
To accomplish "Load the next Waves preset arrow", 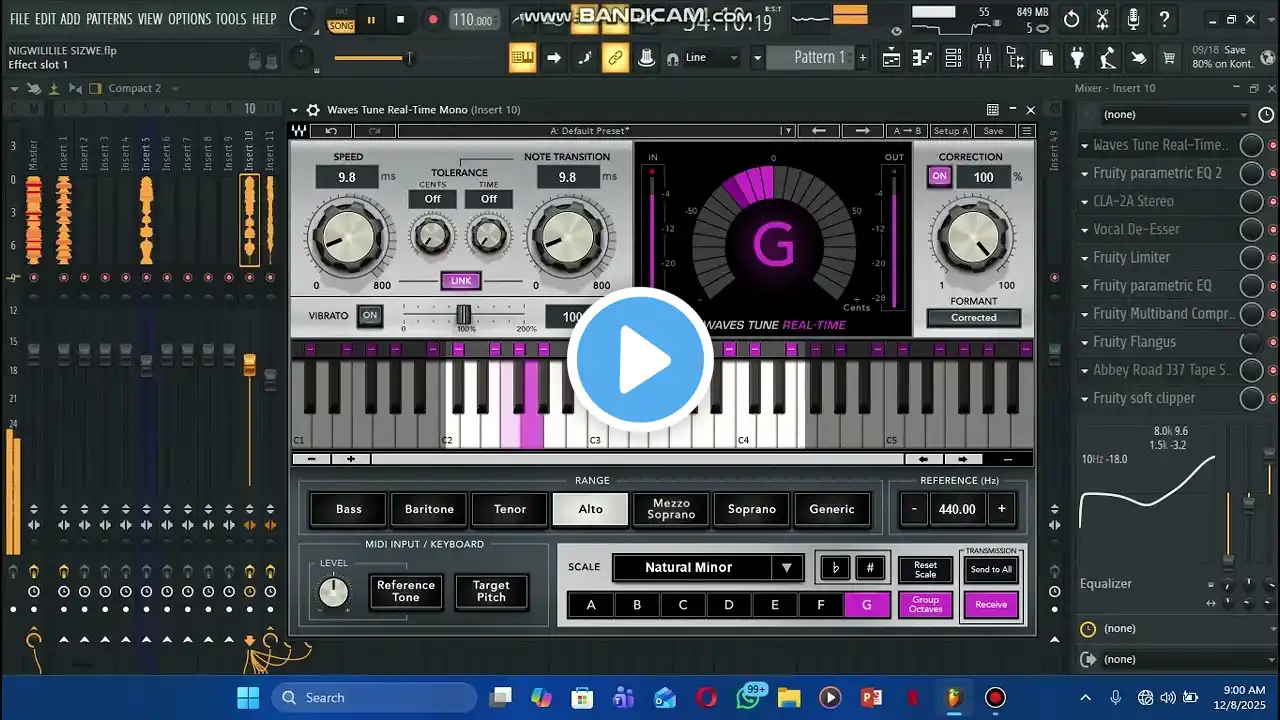I will [862, 131].
